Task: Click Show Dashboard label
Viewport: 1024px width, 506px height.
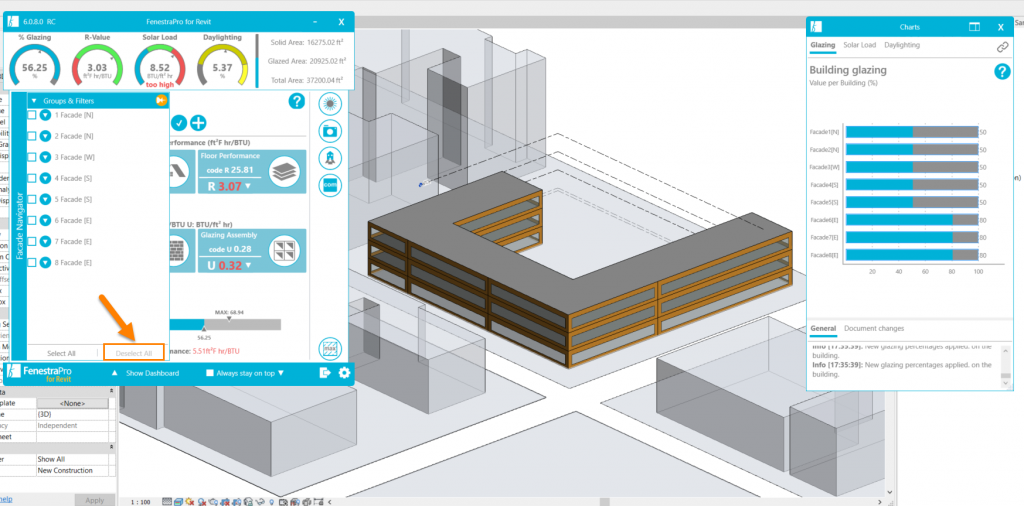Action: coord(152,373)
